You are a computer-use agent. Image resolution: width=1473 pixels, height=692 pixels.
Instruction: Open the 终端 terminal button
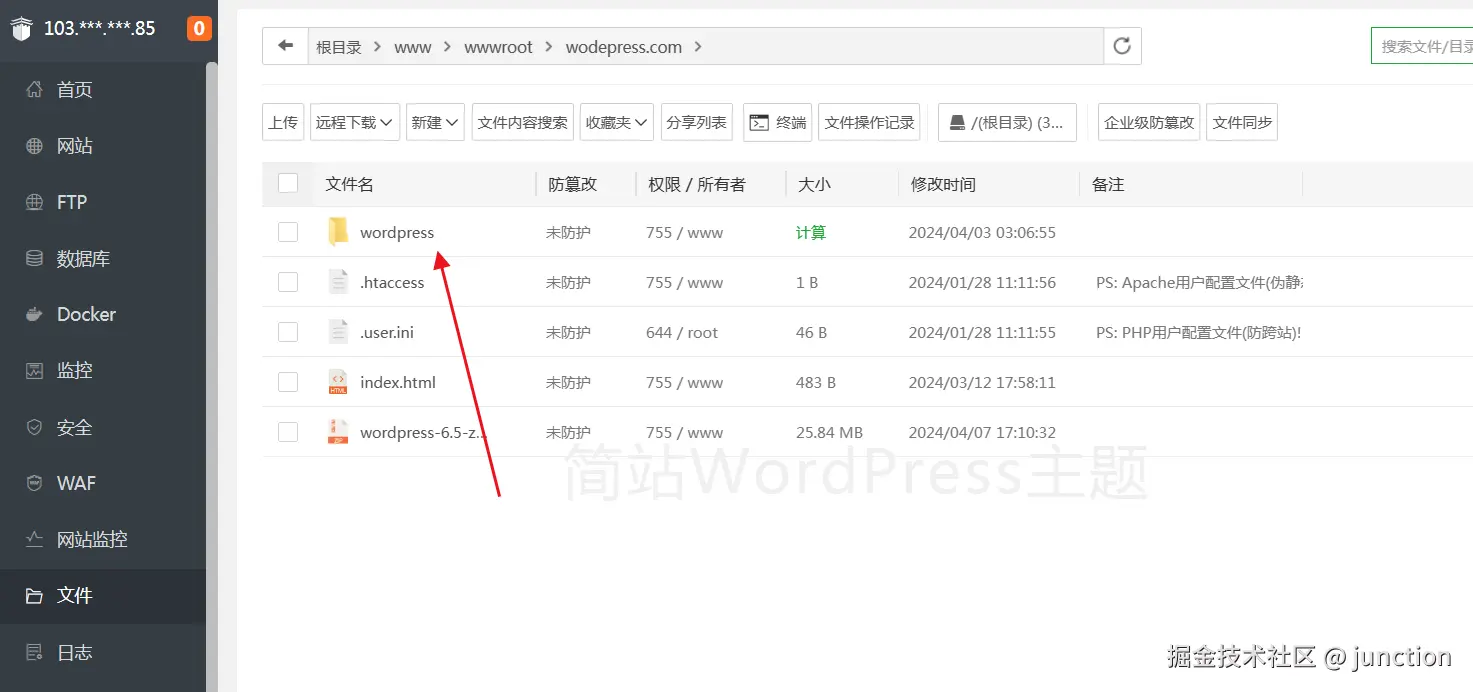click(x=778, y=122)
